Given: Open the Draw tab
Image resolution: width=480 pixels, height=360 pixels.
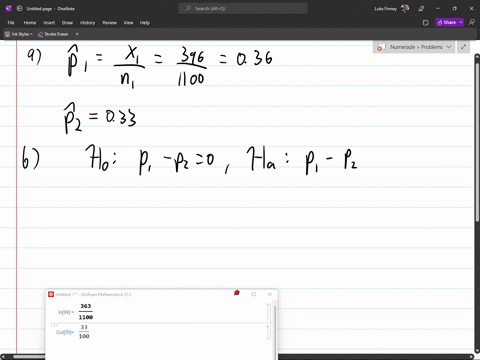Looking at the screenshot, I should [67, 23].
